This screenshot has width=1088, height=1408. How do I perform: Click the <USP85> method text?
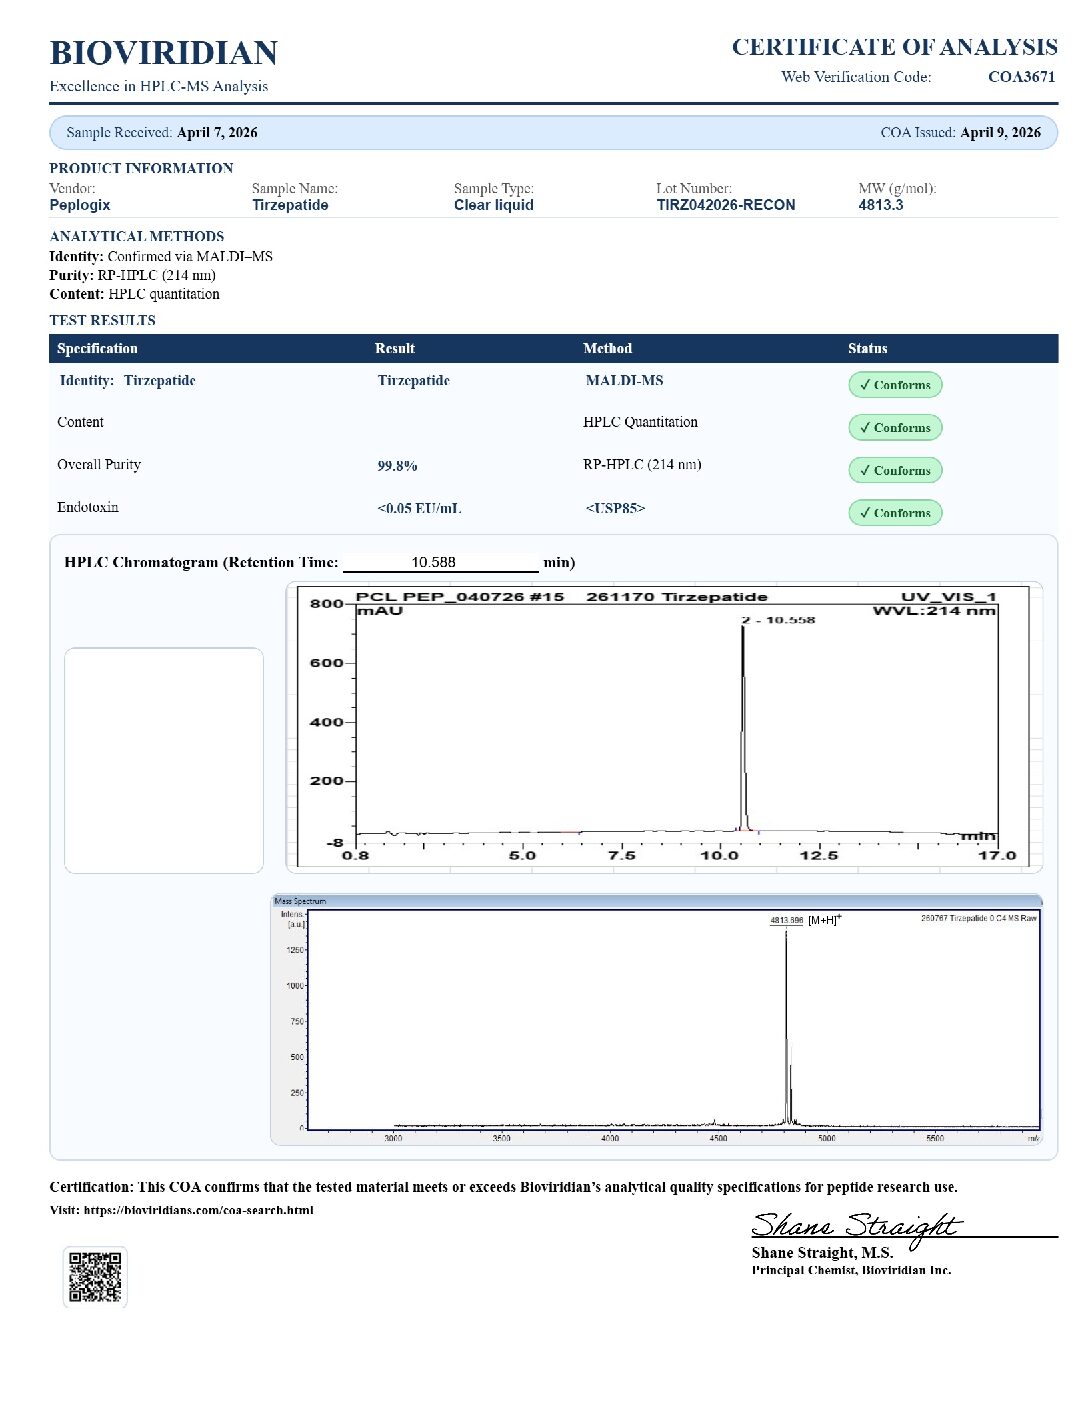(x=615, y=509)
